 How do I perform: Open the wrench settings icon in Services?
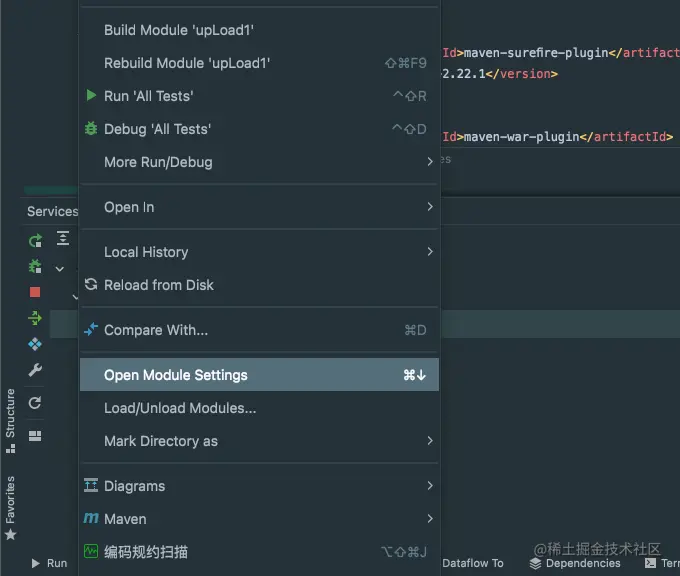pos(35,370)
